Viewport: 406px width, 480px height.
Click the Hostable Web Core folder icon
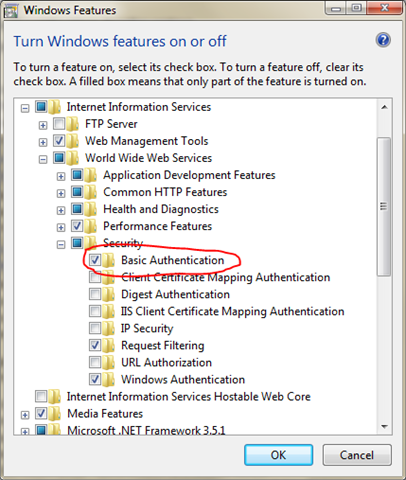point(54,396)
